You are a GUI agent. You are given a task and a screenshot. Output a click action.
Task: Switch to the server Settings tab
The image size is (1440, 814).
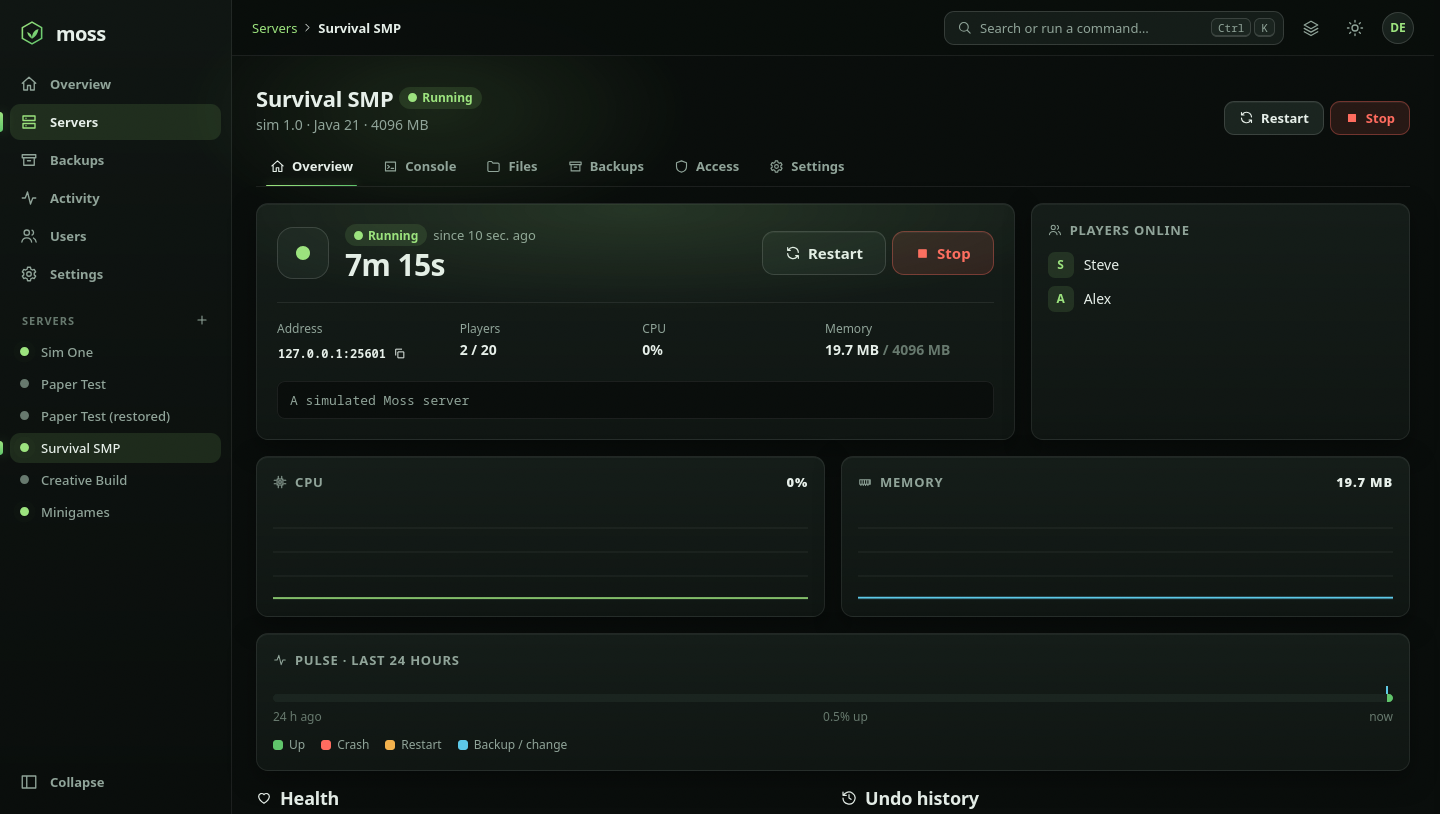[807, 166]
